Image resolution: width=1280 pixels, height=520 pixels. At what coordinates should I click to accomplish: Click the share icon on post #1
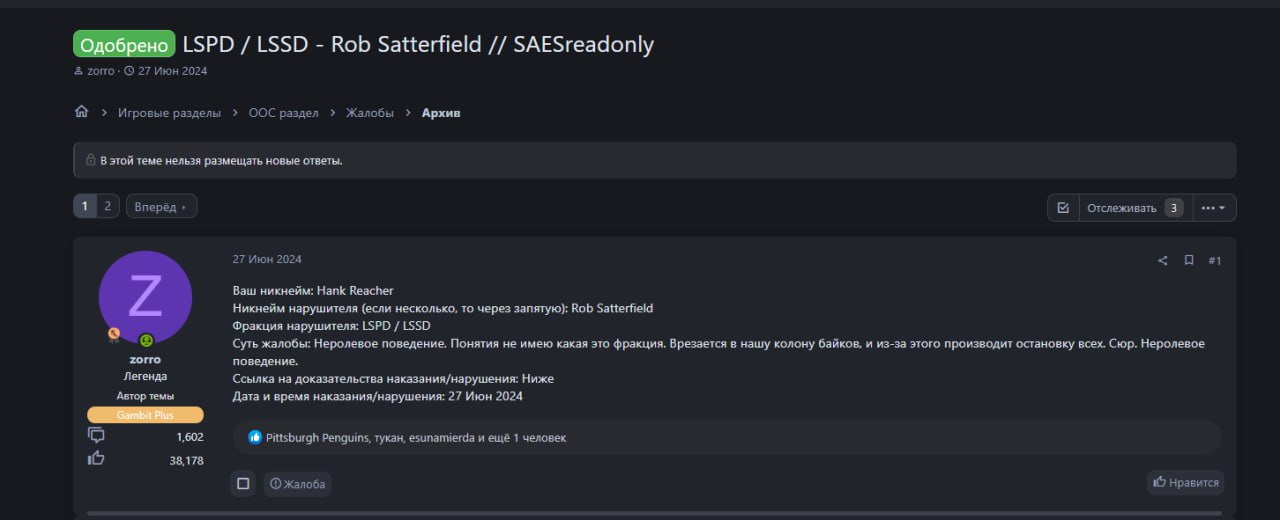tap(1162, 261)
